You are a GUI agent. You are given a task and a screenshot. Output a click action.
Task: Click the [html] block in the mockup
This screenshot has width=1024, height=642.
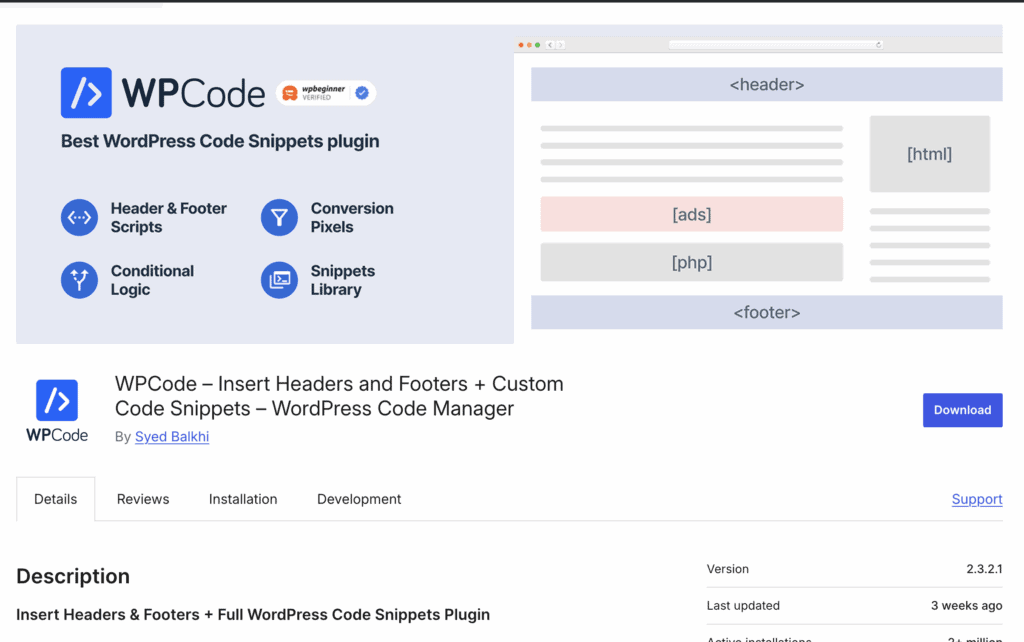(929, 154)
